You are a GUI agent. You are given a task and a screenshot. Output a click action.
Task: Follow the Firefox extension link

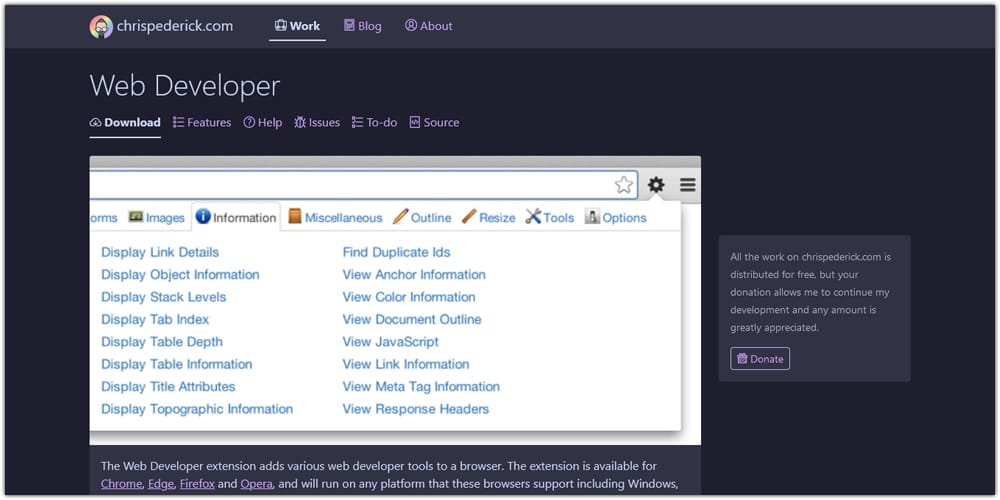click(x=197, y=484)
